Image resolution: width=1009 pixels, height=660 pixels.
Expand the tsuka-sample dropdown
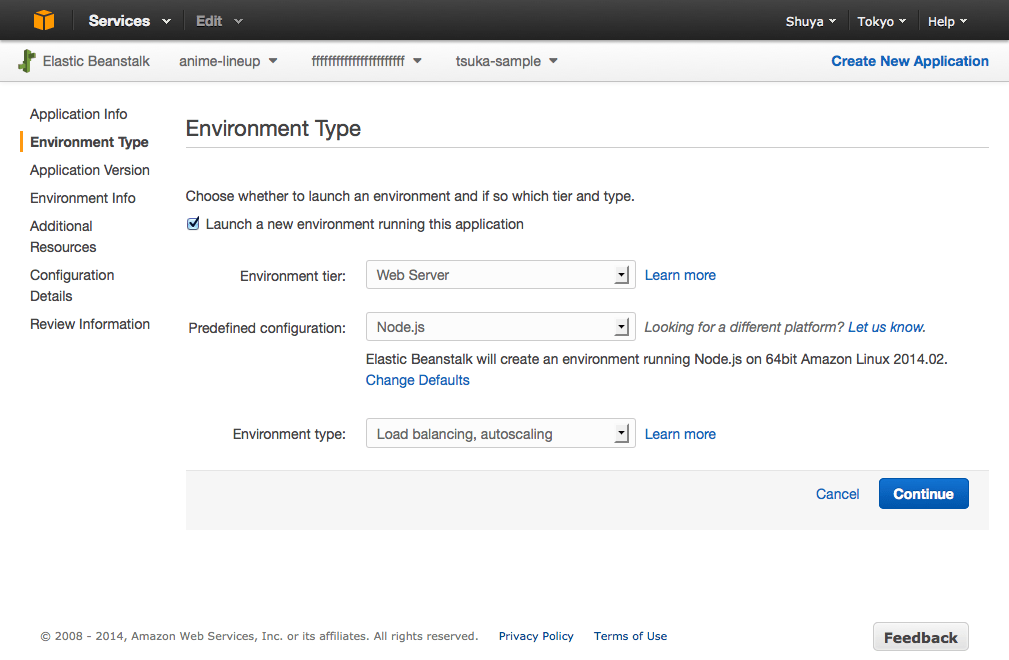pyautogui.click(x=506, y=61)
